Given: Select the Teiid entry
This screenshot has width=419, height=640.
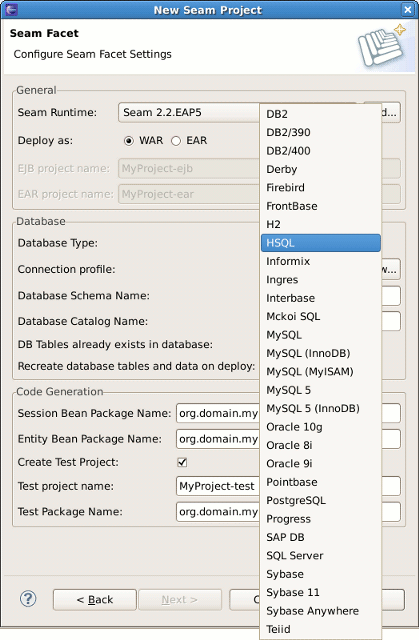Looking at the screenshot, I should (321, 629).
